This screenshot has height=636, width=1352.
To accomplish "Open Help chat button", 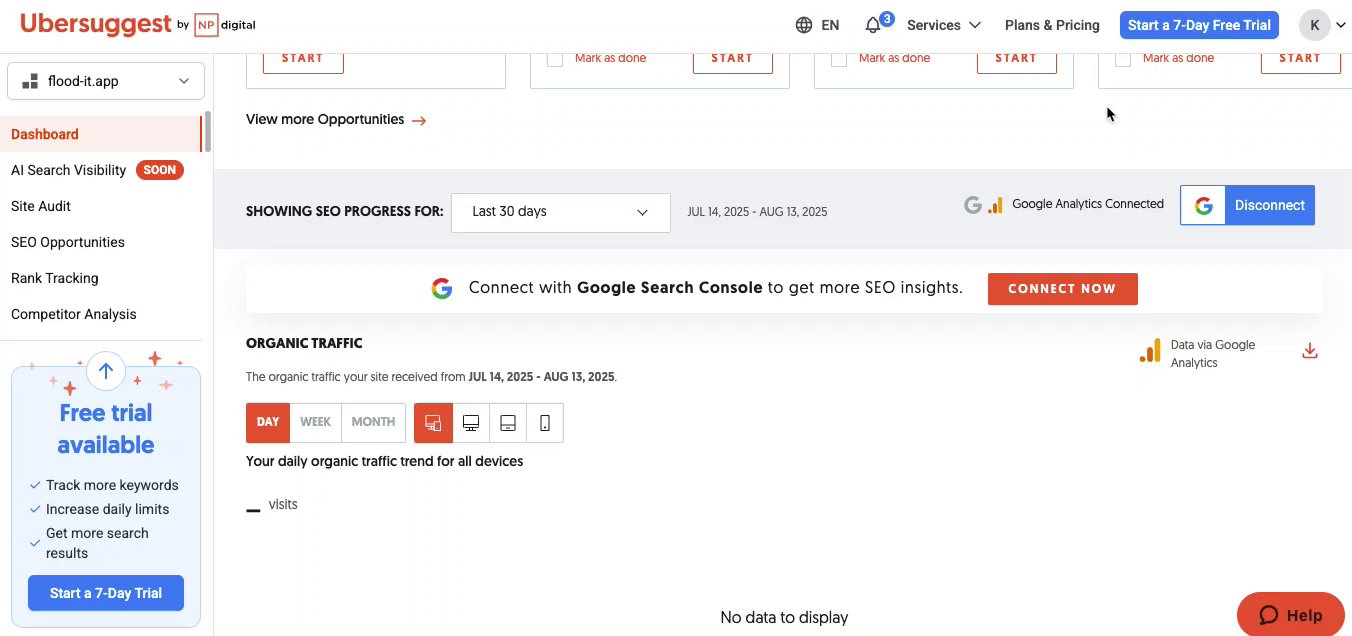I will click(x=1291, y=615).
